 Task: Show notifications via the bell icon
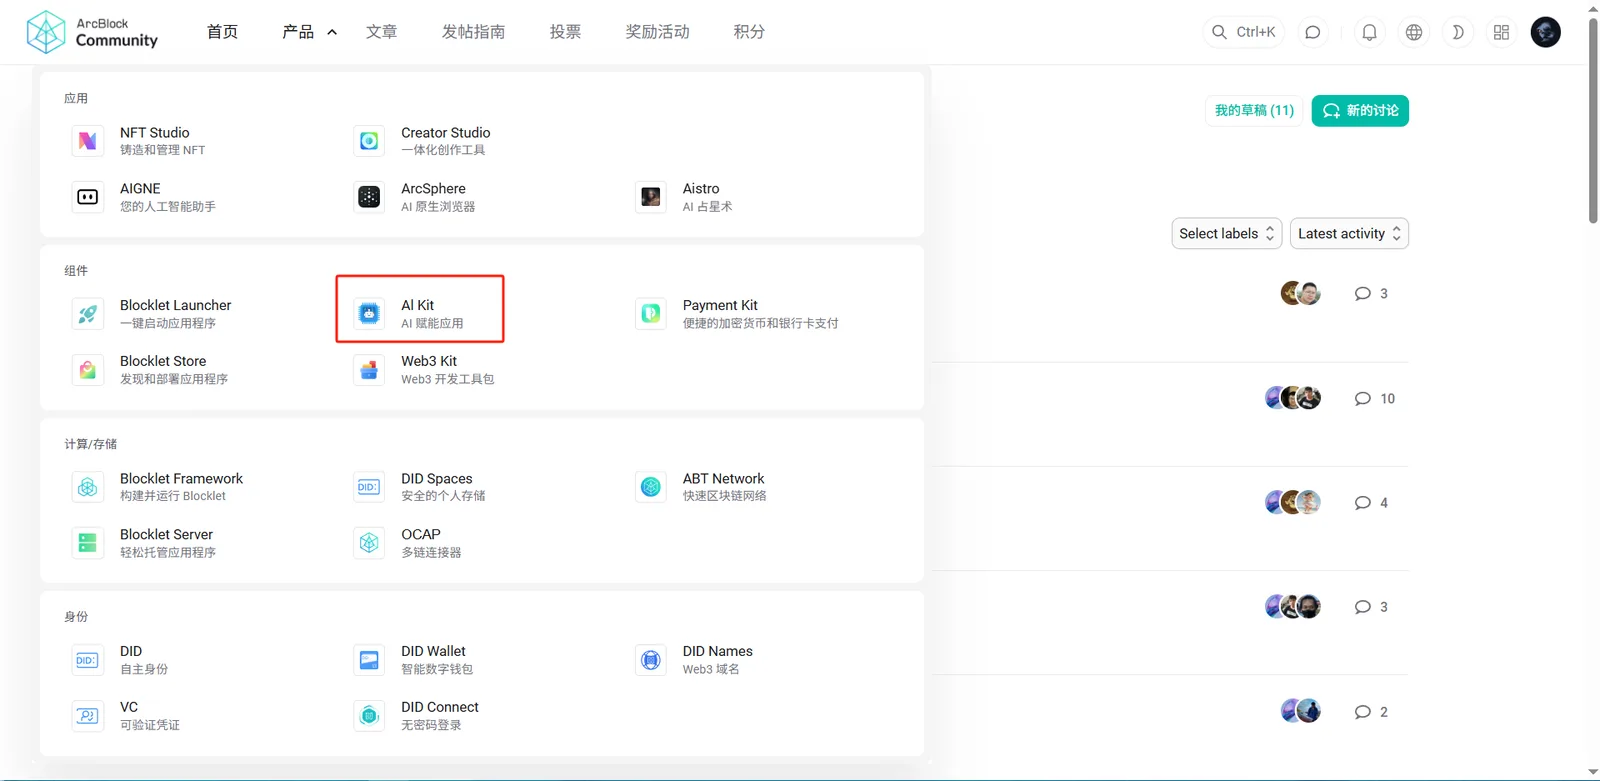(x=1370, y=32)
